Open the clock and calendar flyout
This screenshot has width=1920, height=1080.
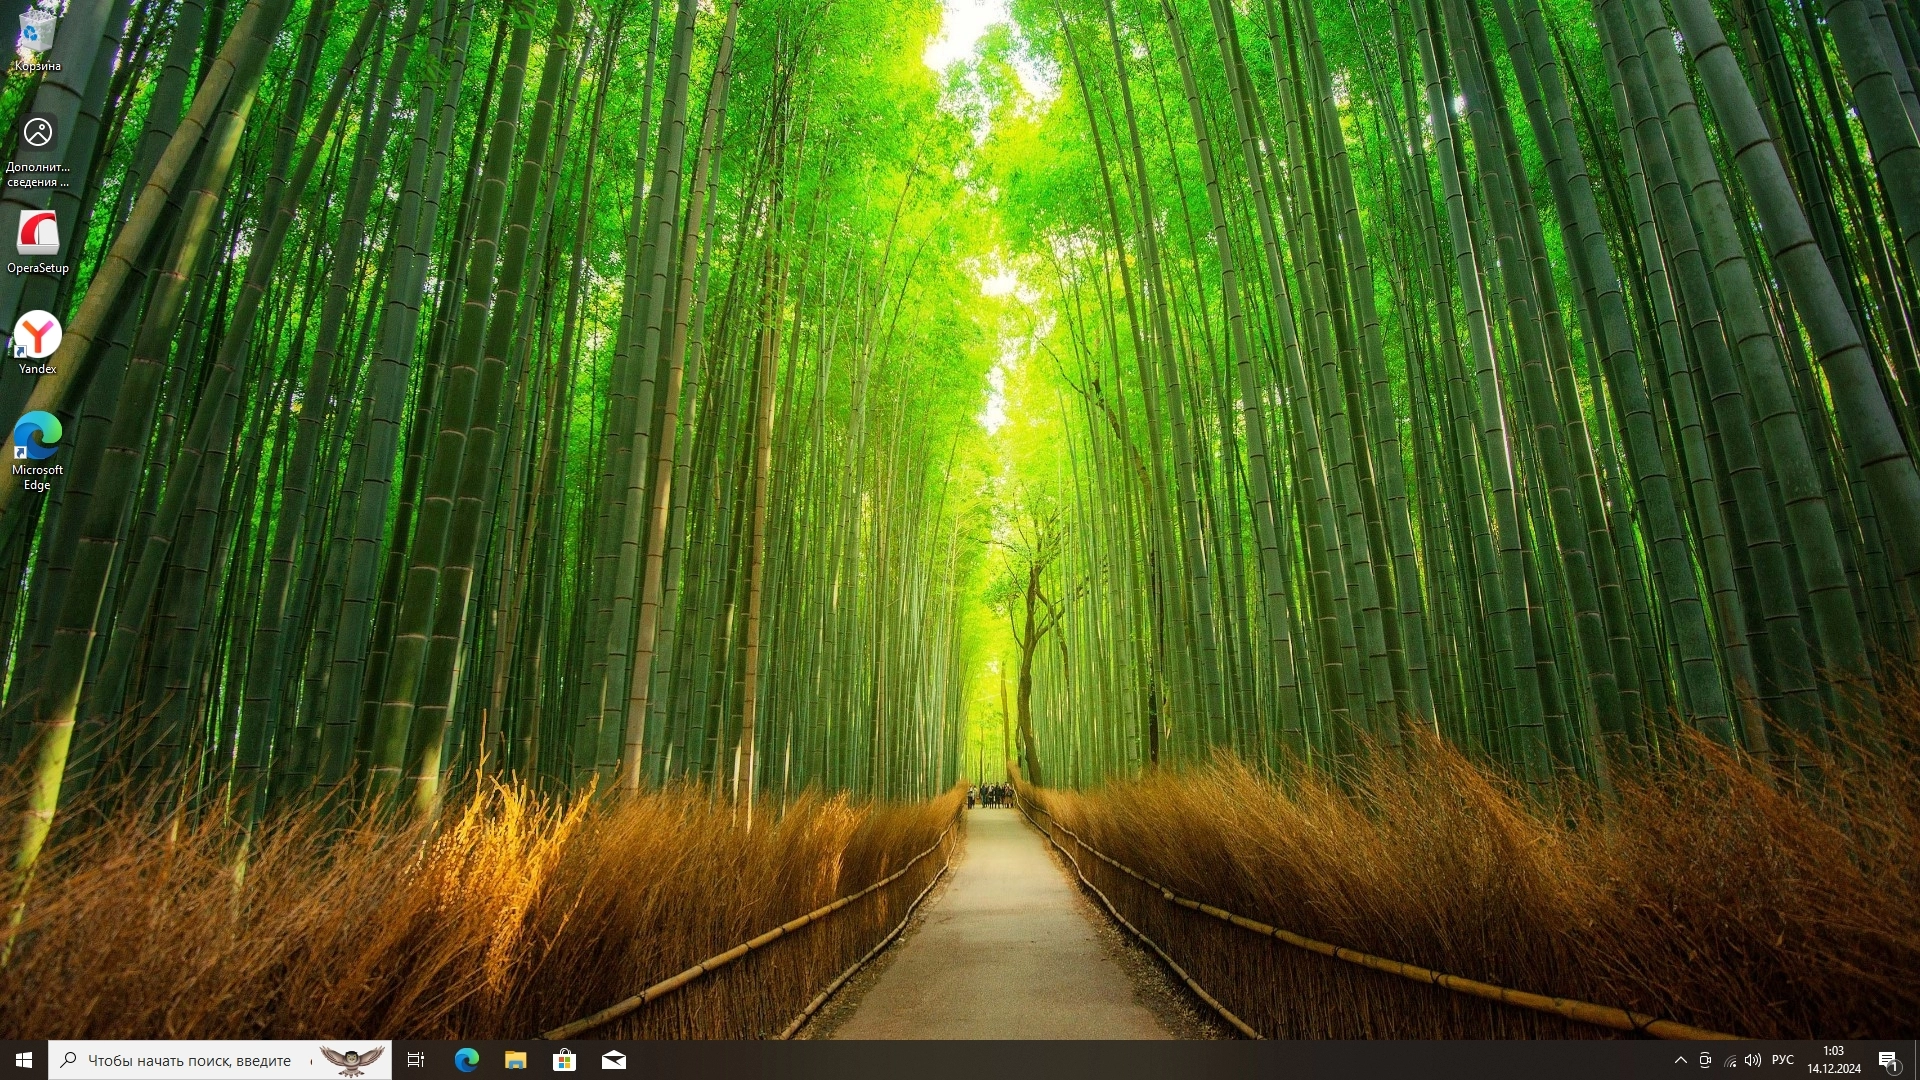pyautogui.click(x=1833, y=1060)
